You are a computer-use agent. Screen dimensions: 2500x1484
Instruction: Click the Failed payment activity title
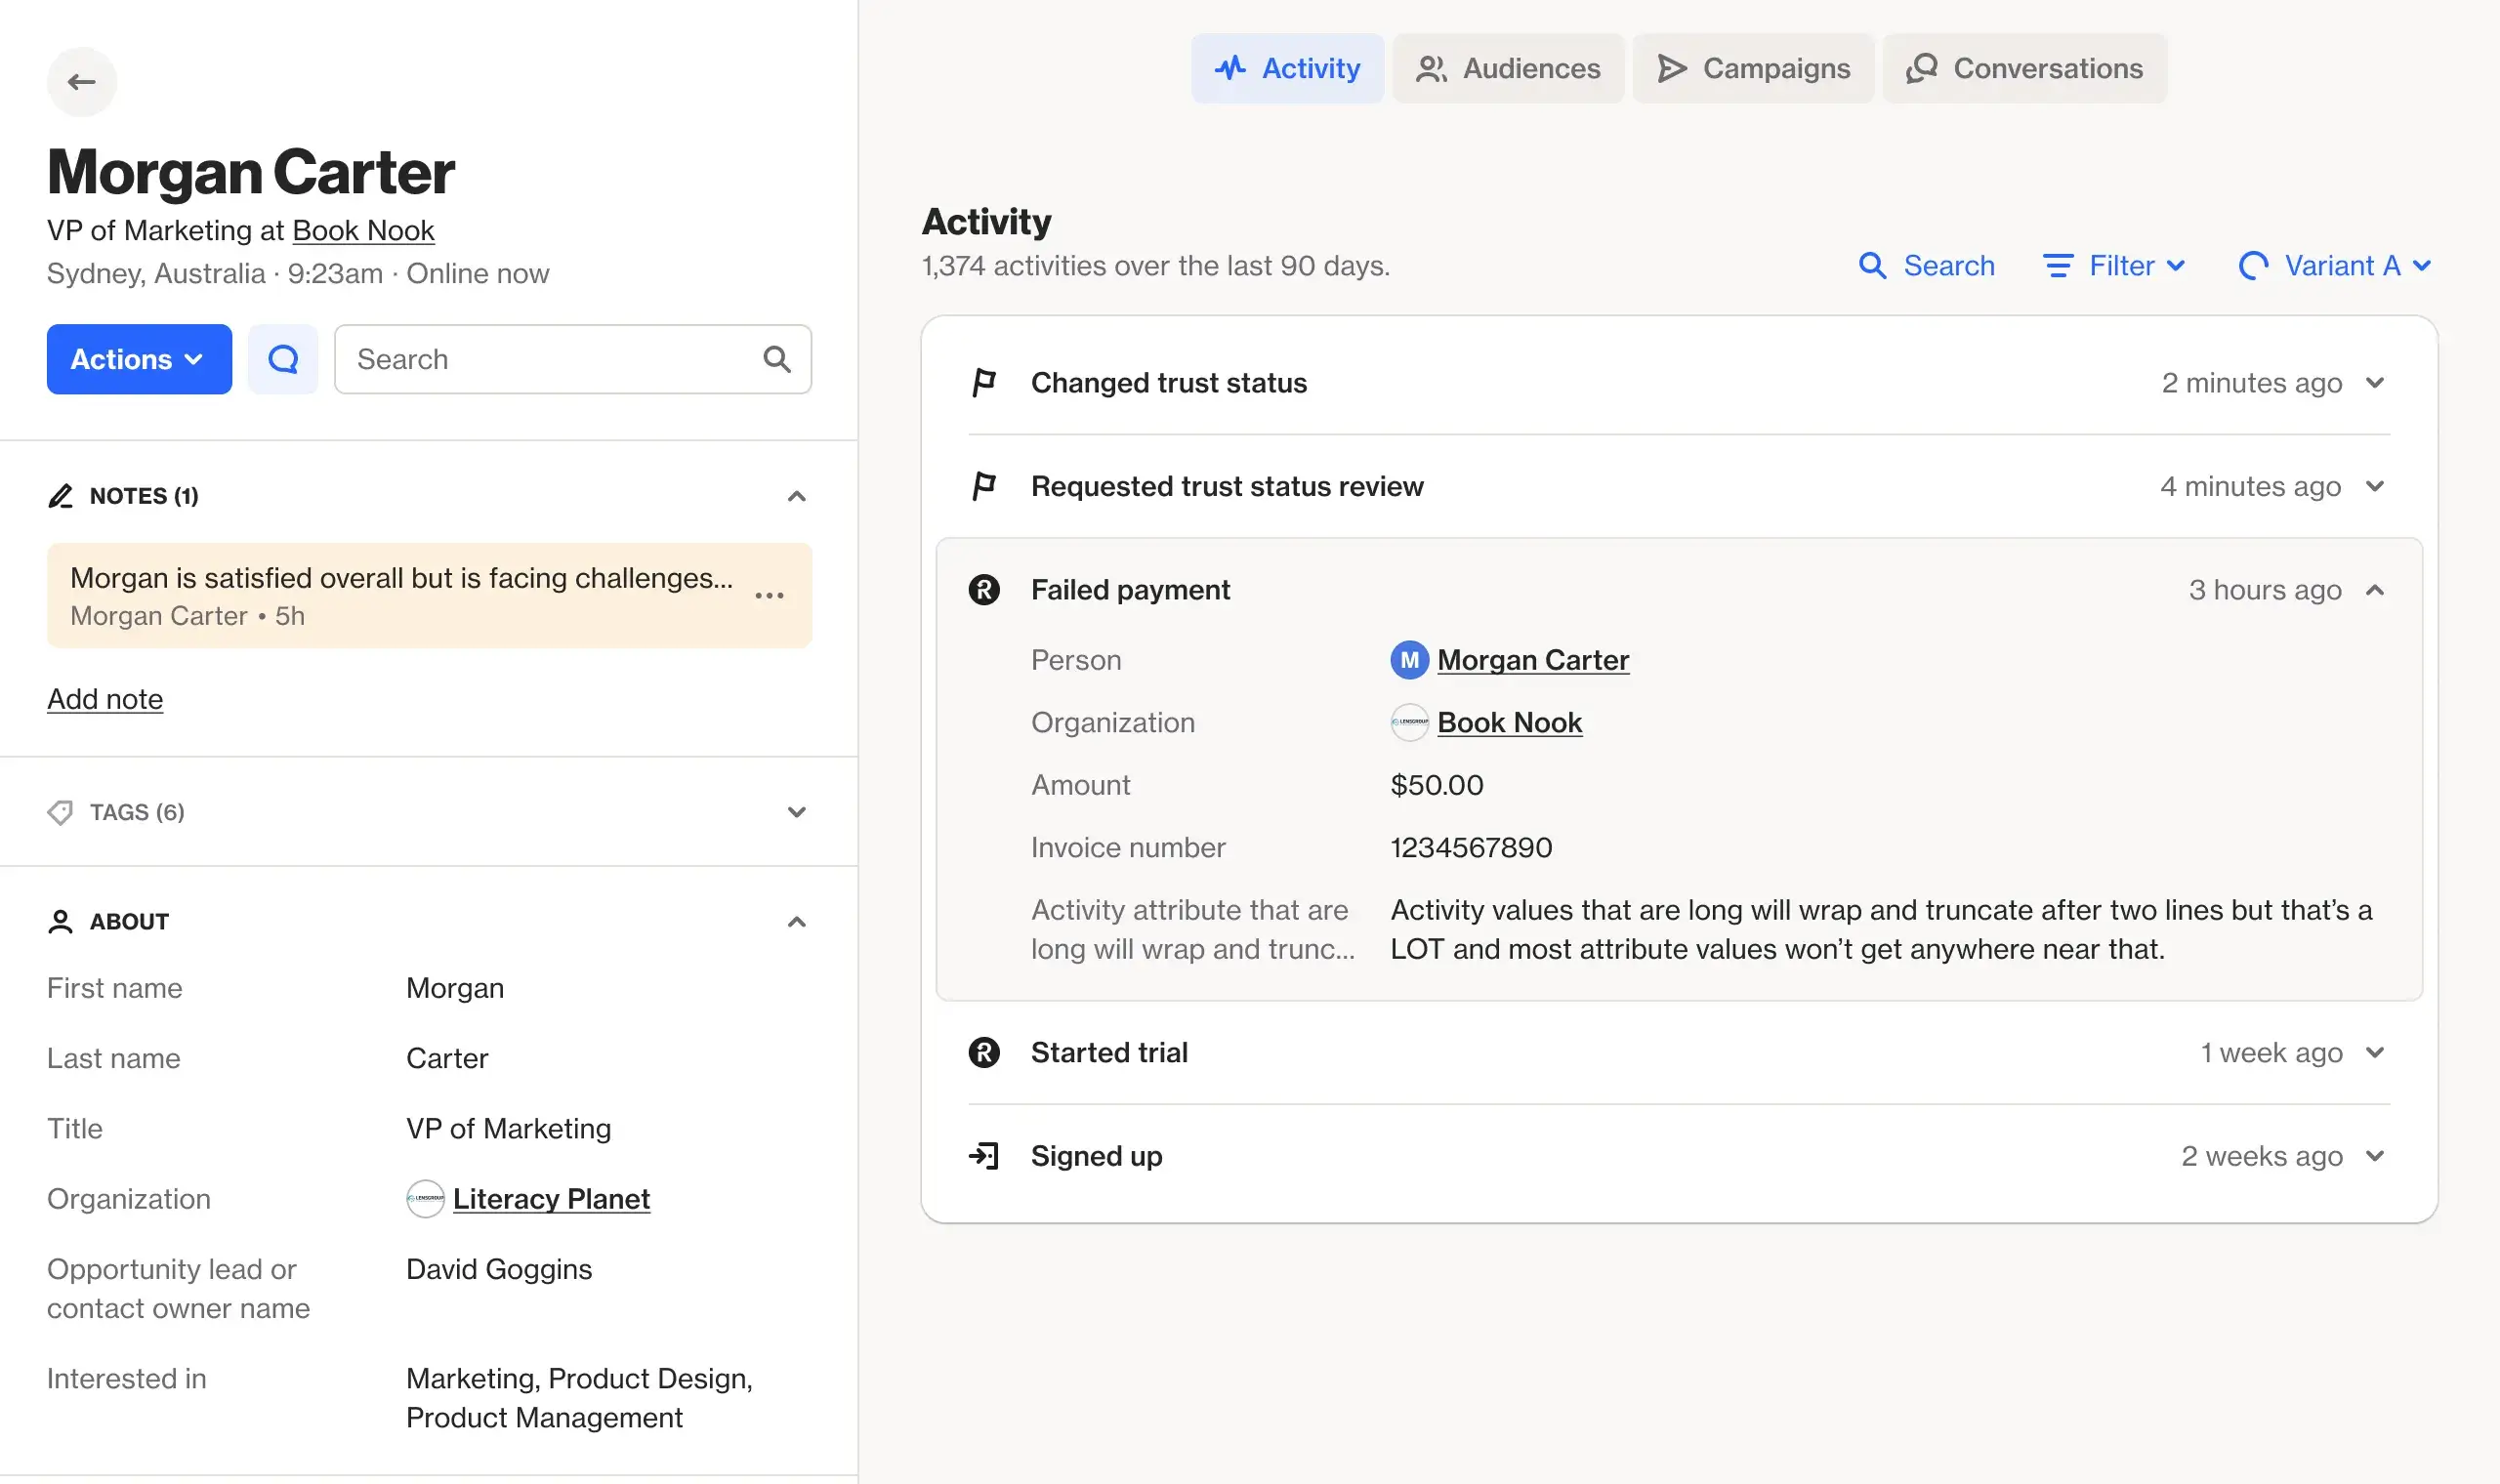(x=1130, y=590)
